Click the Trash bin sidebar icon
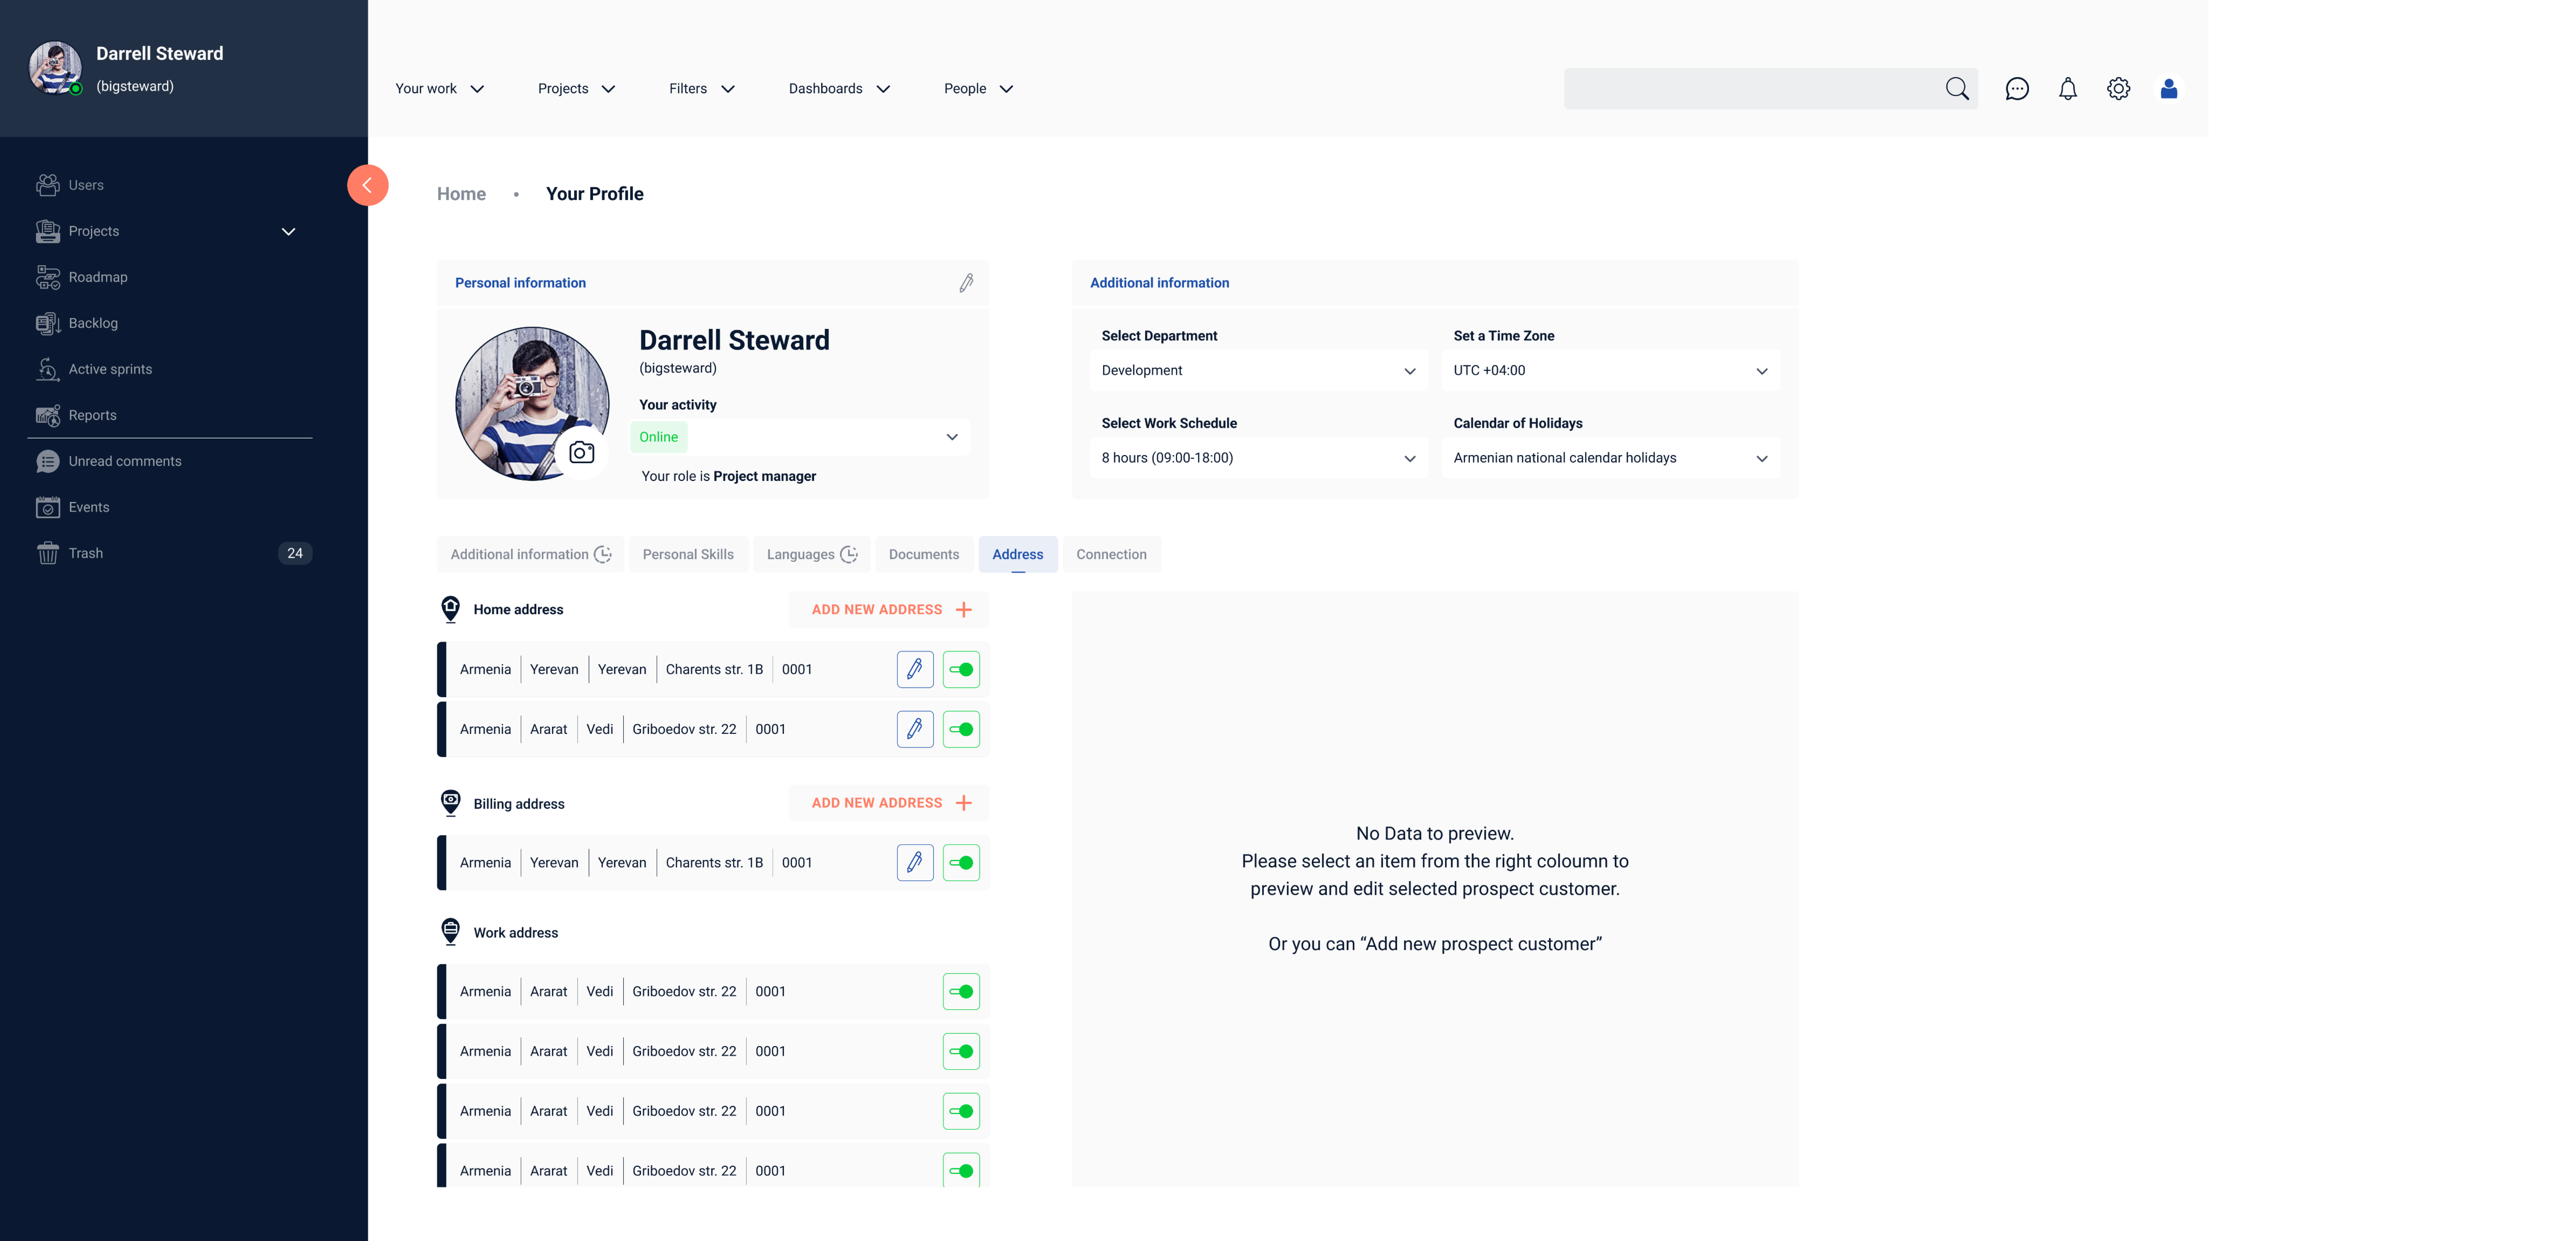This screenshot has height=1241, width=2576. tap(48, 553)
